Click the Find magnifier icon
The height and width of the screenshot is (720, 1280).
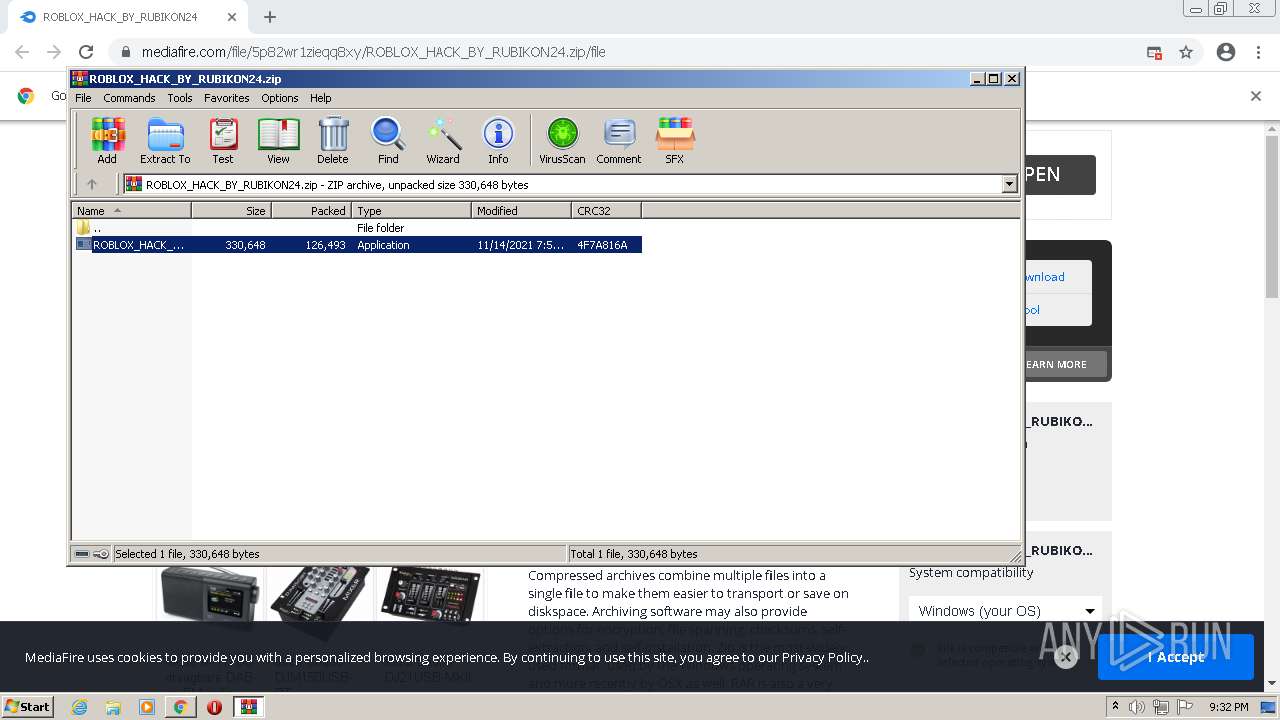[x=388, y=140]
